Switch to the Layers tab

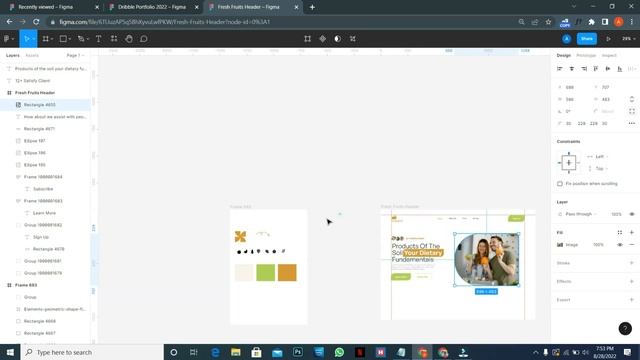tap(13, 55)
